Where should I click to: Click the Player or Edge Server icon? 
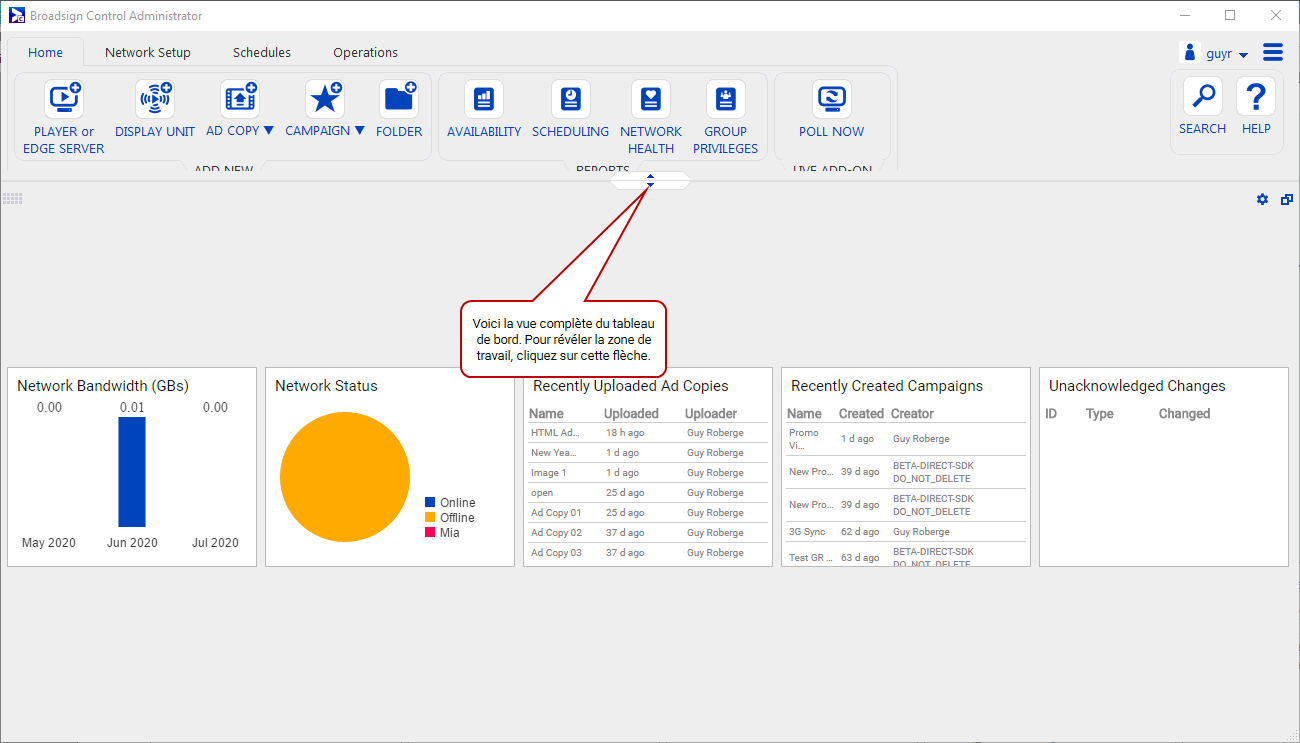pyautogui.click(x=64, y=99)
